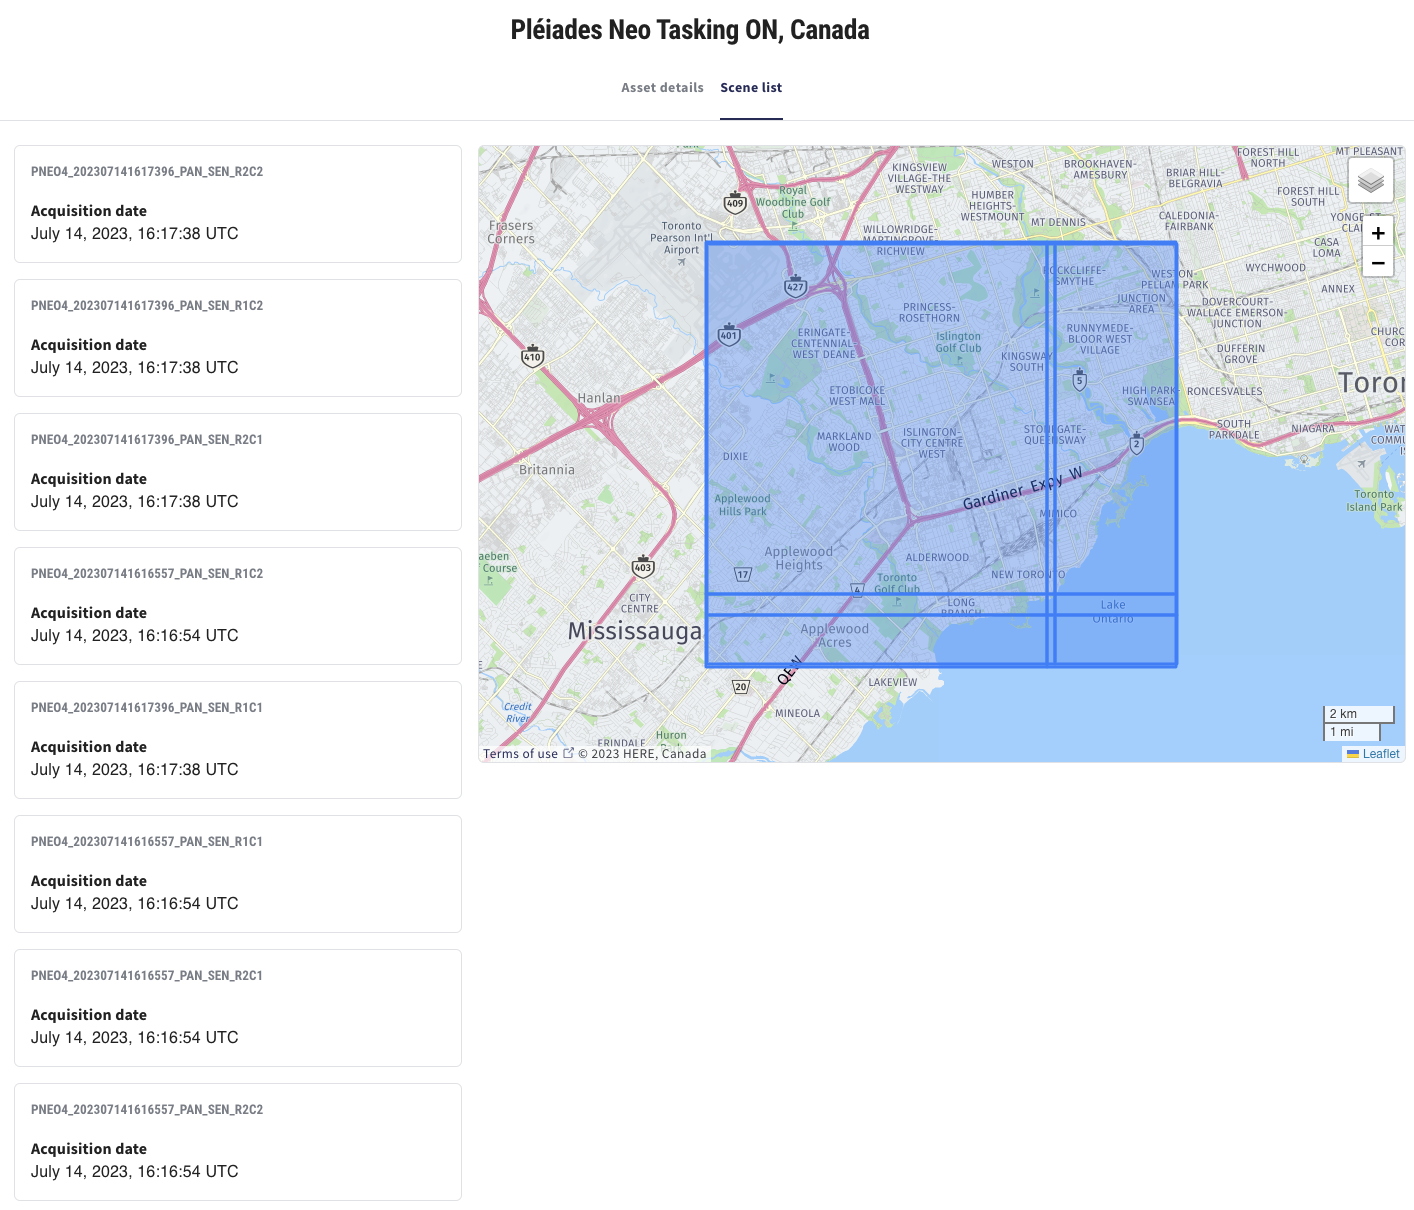Image resolution: width=1414 pixels, height=1210 pixels.
Task: Select the Scene list tab
Action: pyautogui.click(x=751, y=87)
